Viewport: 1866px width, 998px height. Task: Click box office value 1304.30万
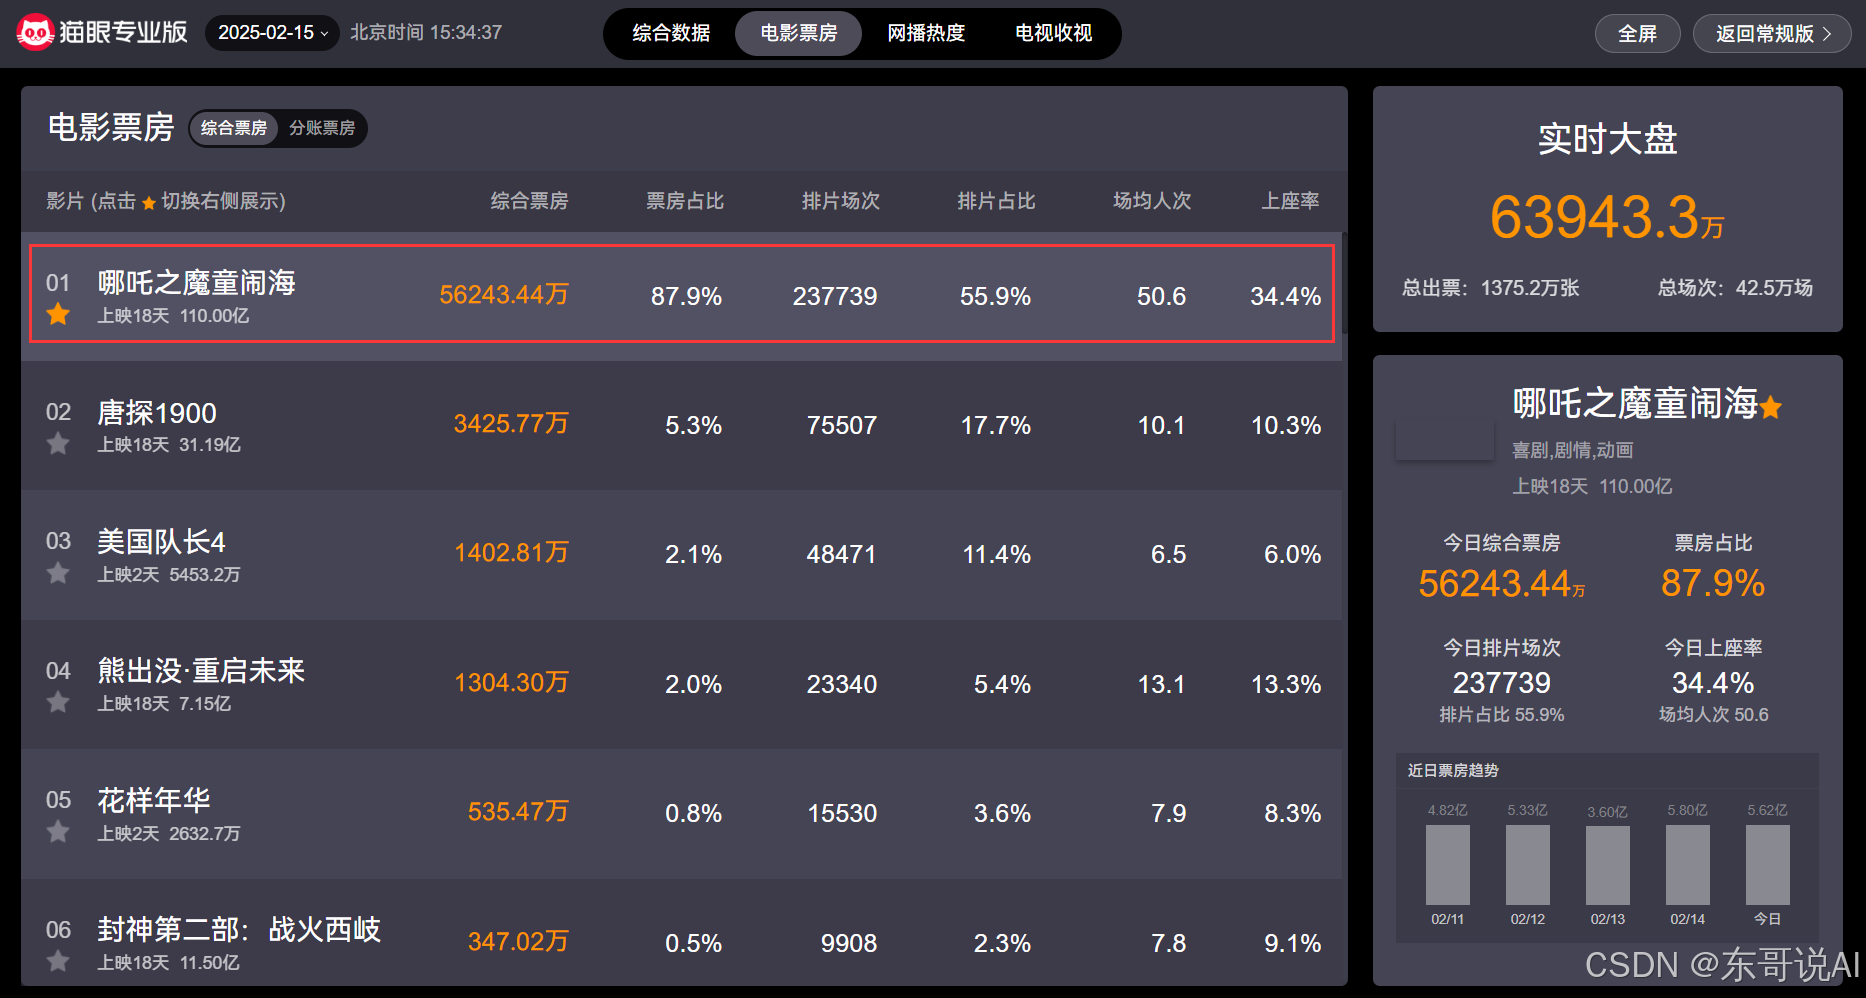pyautogui.click(x=511, y=683)
